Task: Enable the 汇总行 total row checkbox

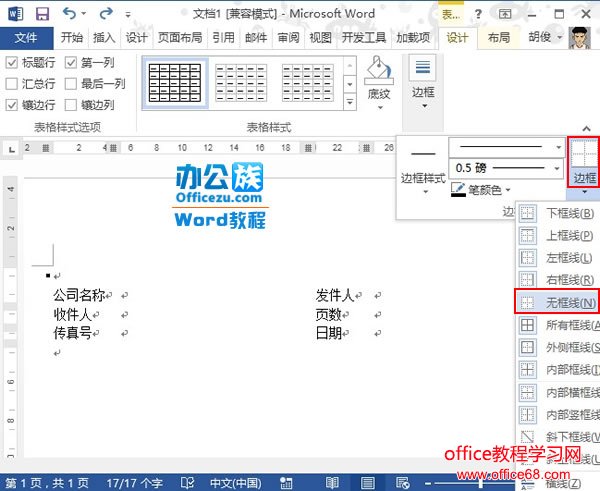Action: point(12,83)
